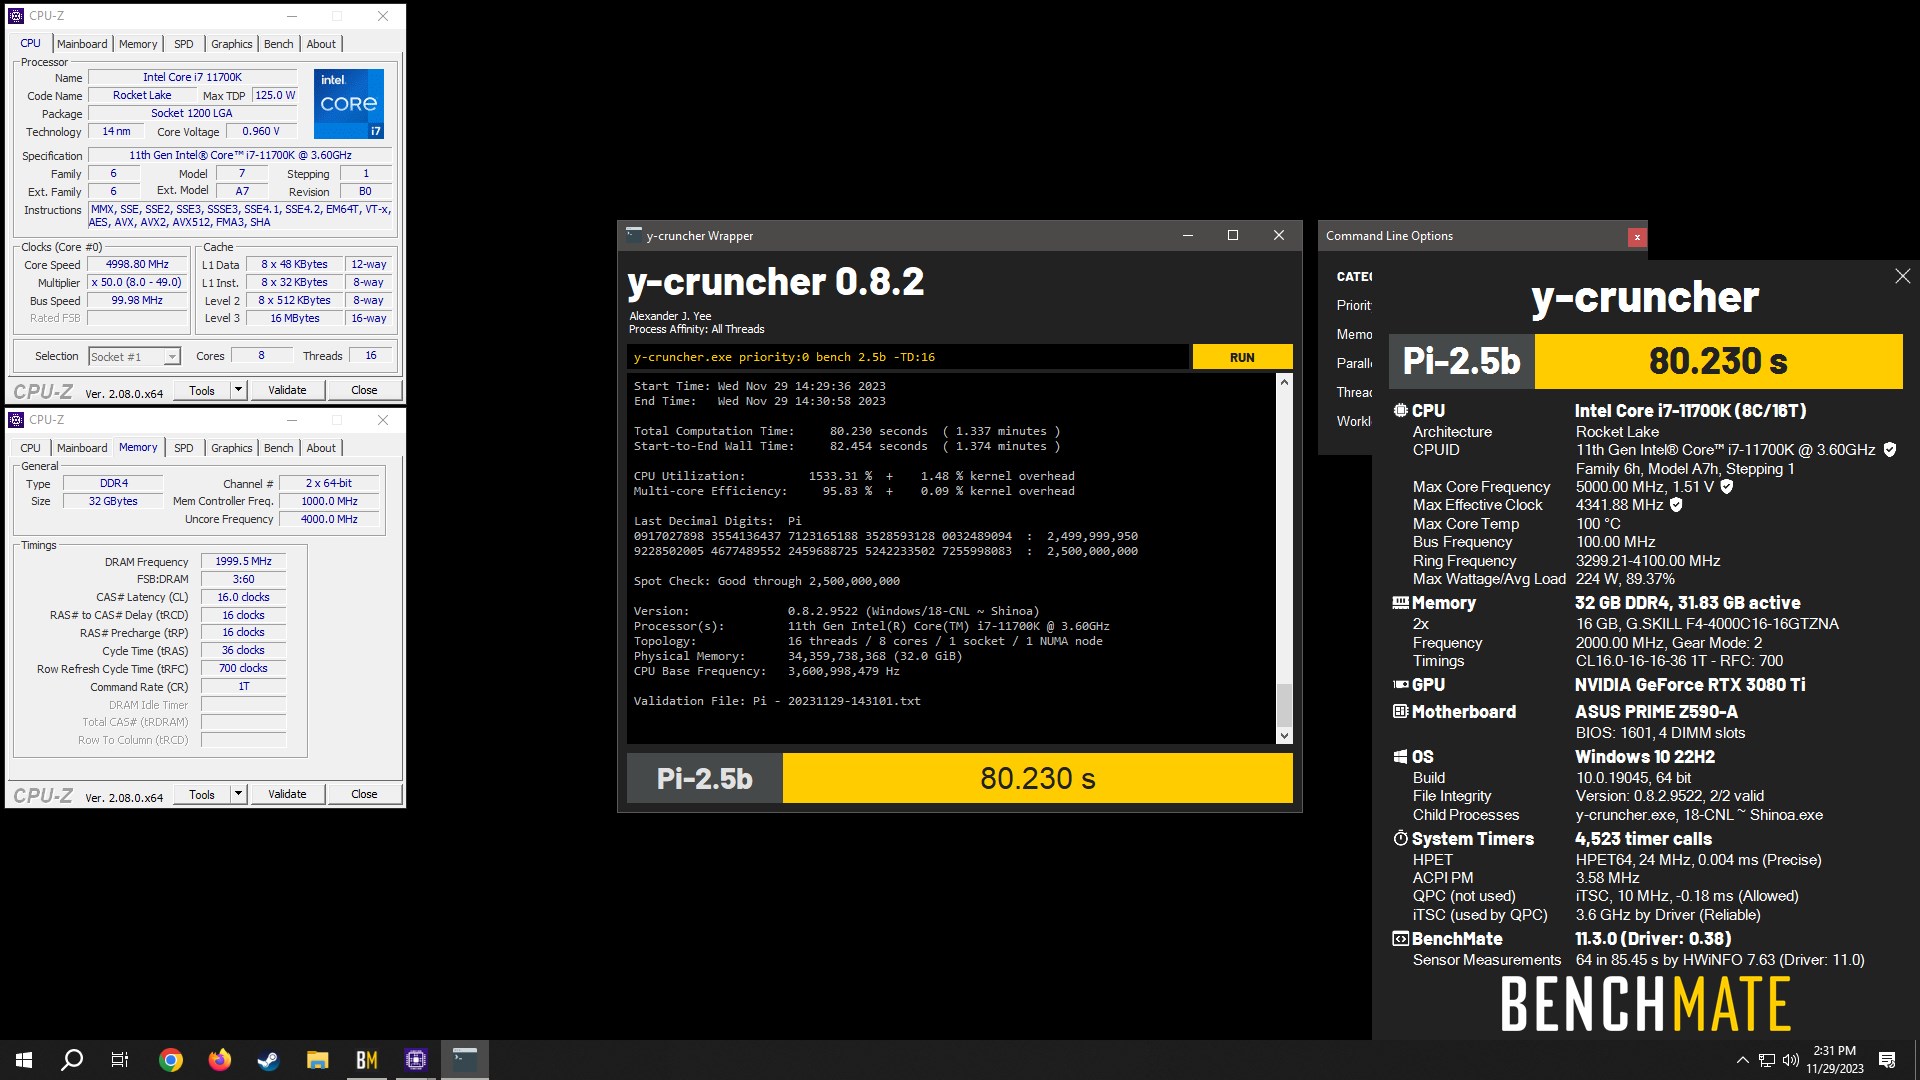
Task: Switch to CPU tab in bottom CPU-Z
Action: (x=31, y=448)
